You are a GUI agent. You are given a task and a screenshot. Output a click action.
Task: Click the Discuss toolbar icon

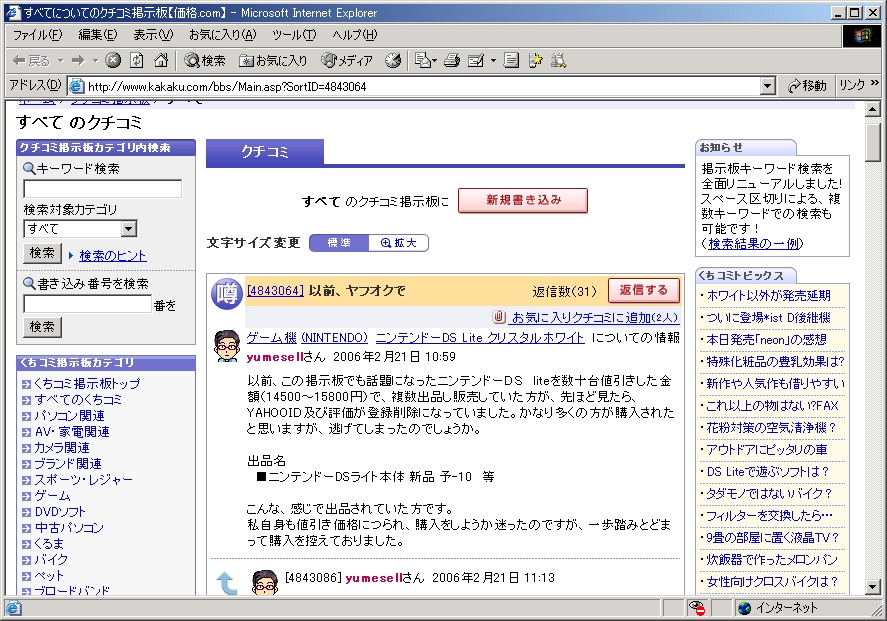(x=511, y=61)
